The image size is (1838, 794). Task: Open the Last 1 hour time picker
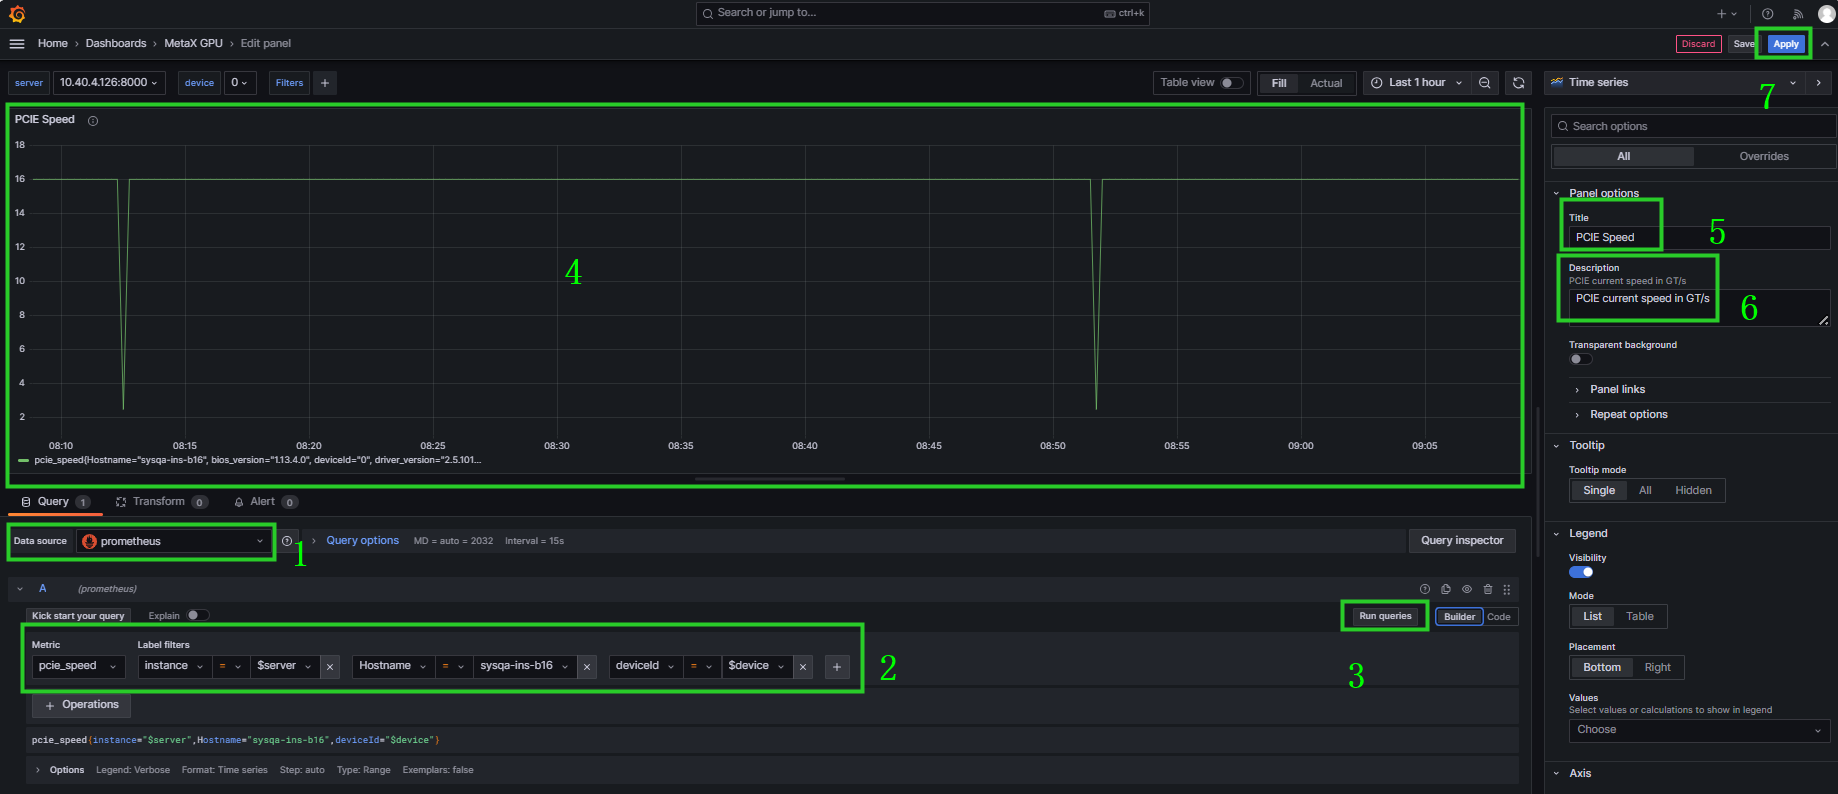click(x=1417, y=83)
